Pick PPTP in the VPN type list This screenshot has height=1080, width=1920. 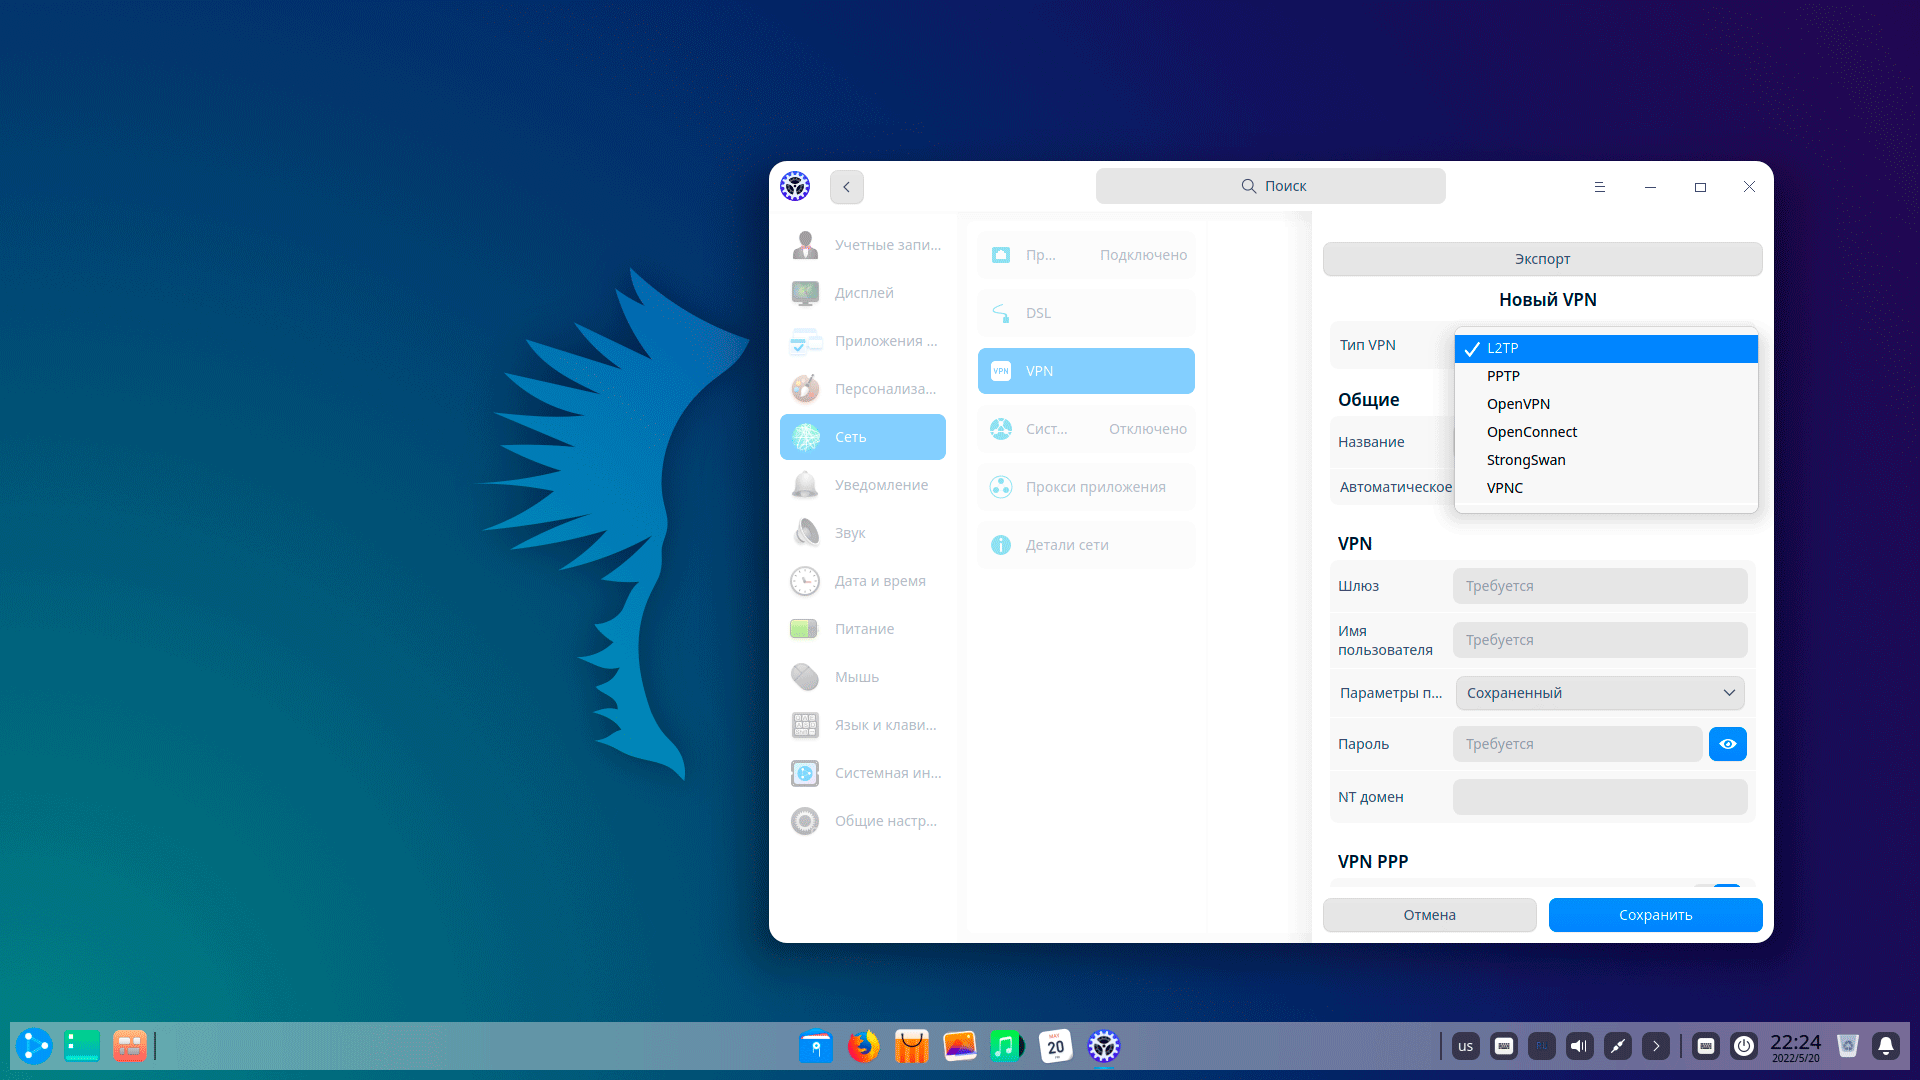(x=1503, y=376)
